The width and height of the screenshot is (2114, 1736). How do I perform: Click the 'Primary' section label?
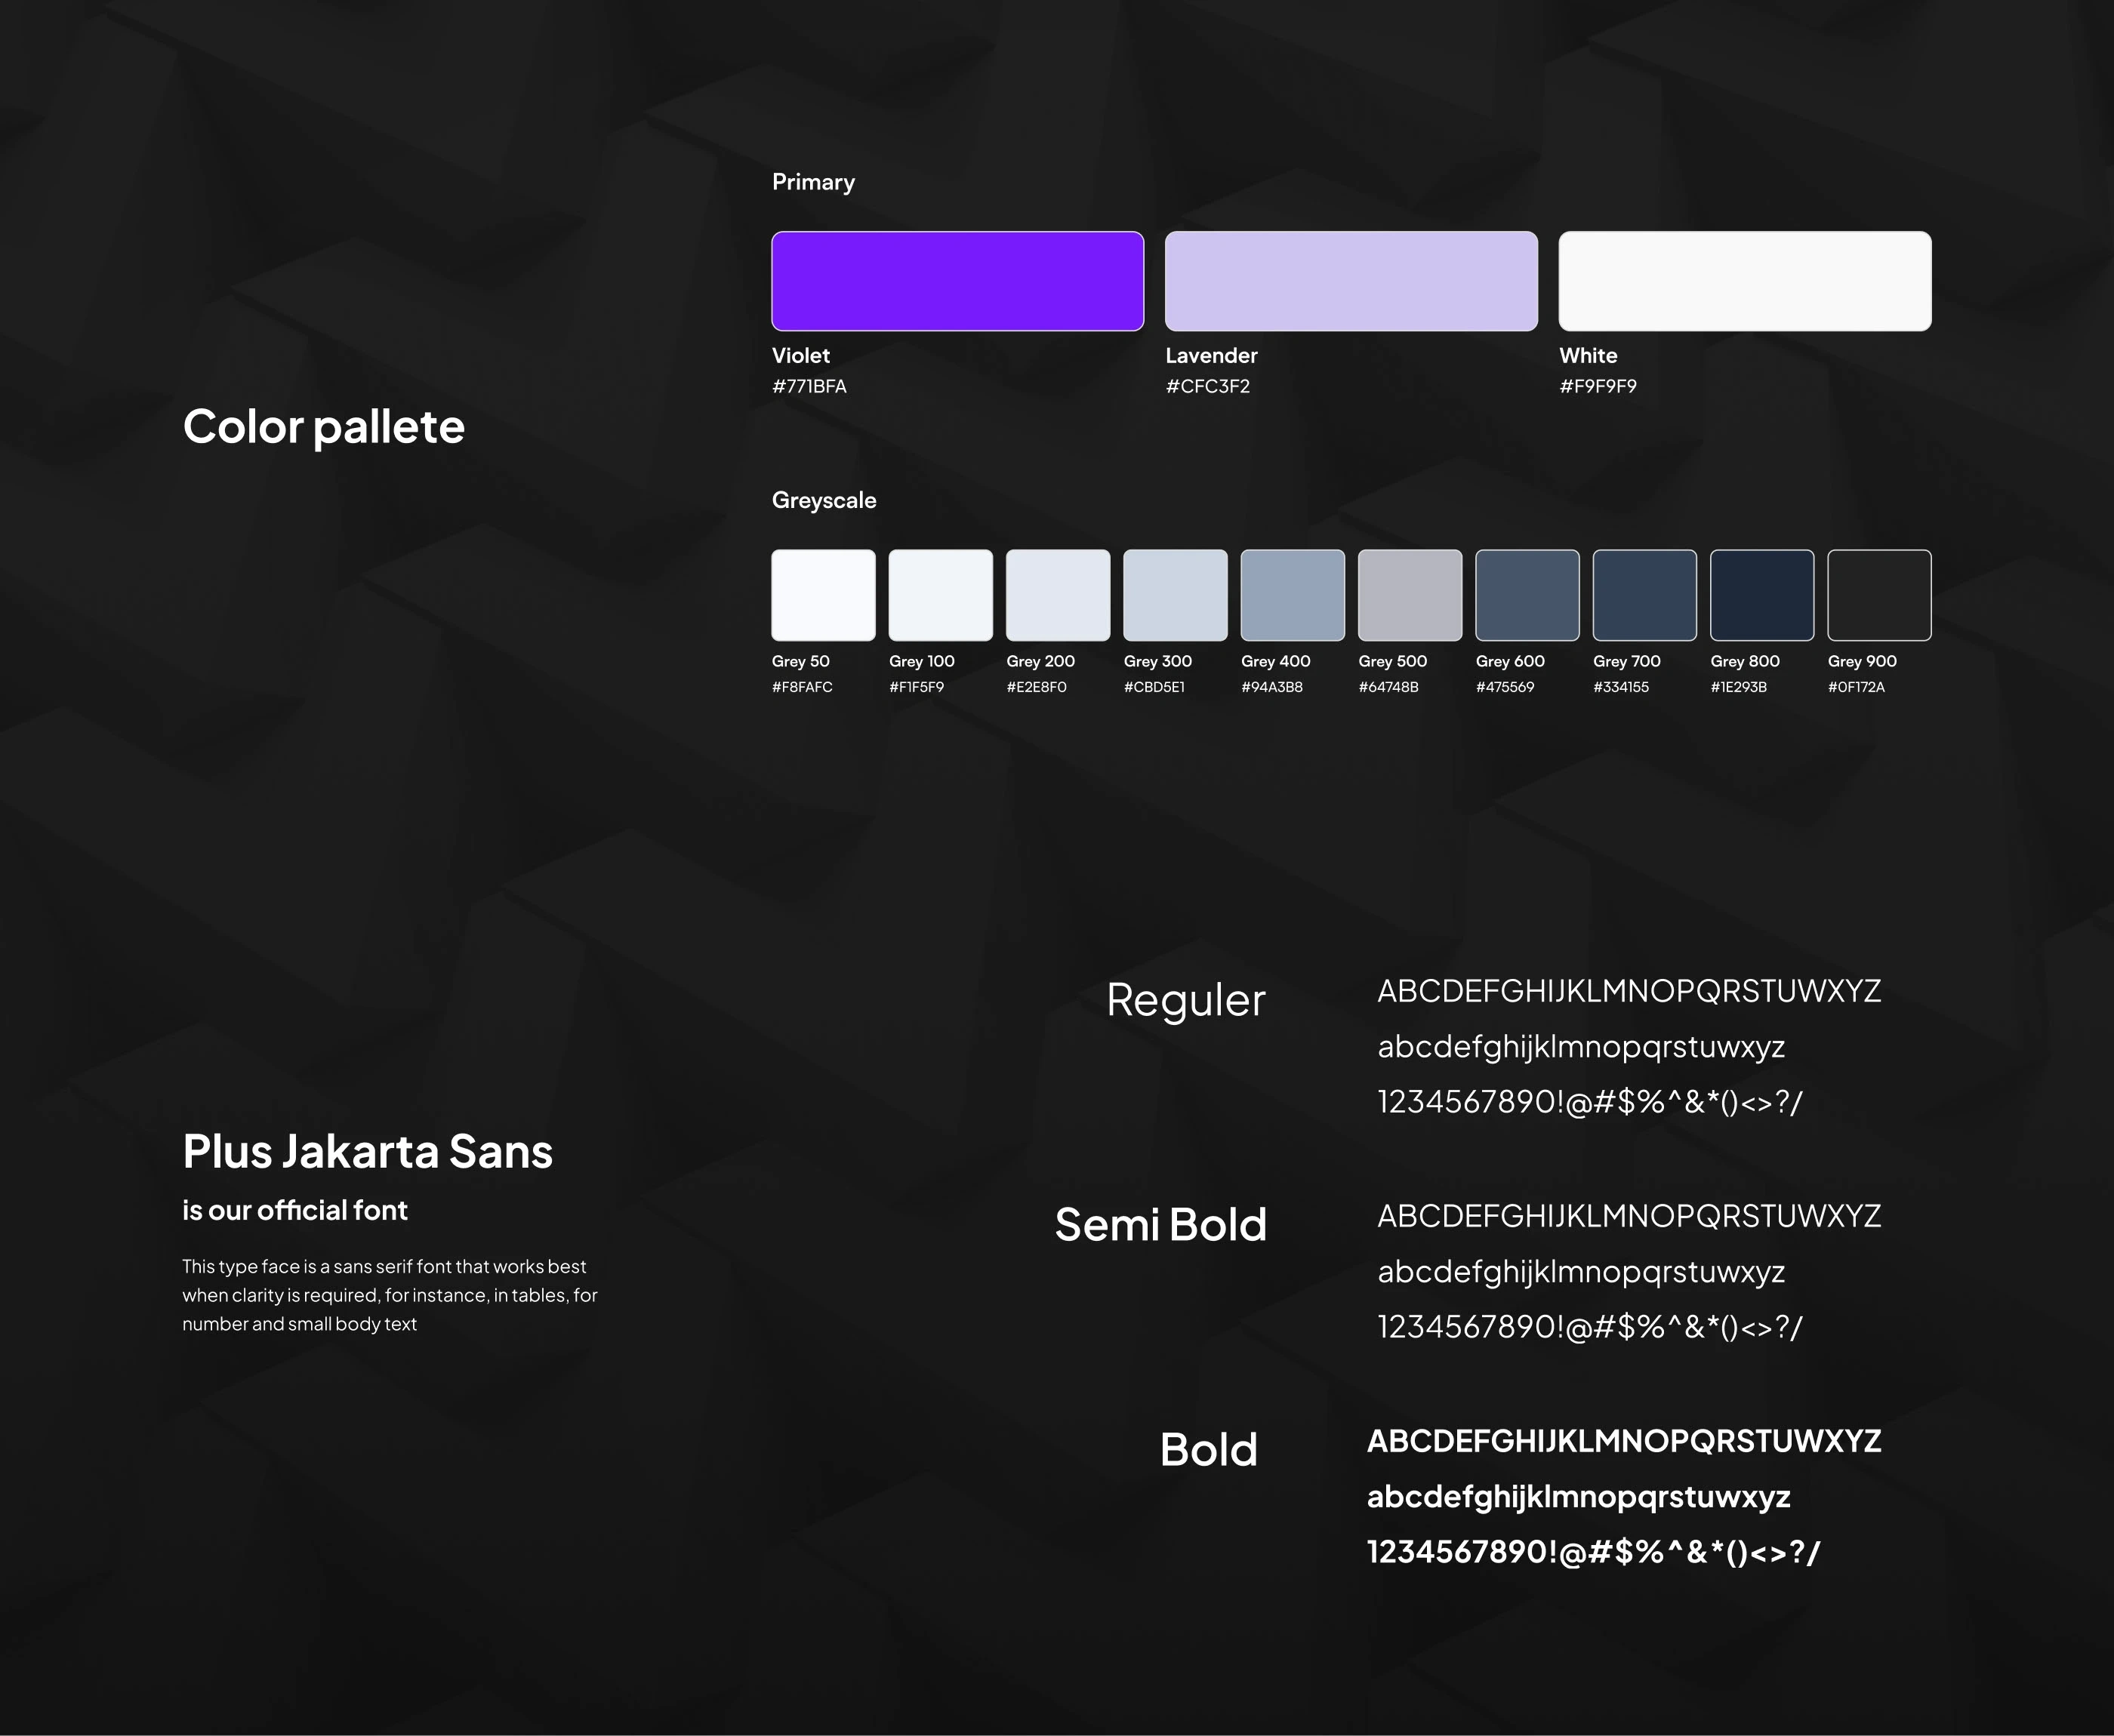tap(813, 183)
